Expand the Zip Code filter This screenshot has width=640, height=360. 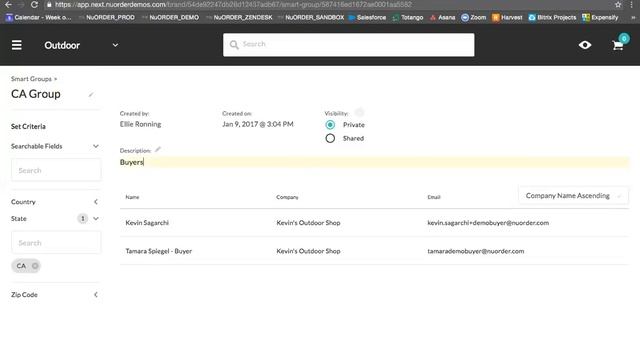[x=96, y=295]
